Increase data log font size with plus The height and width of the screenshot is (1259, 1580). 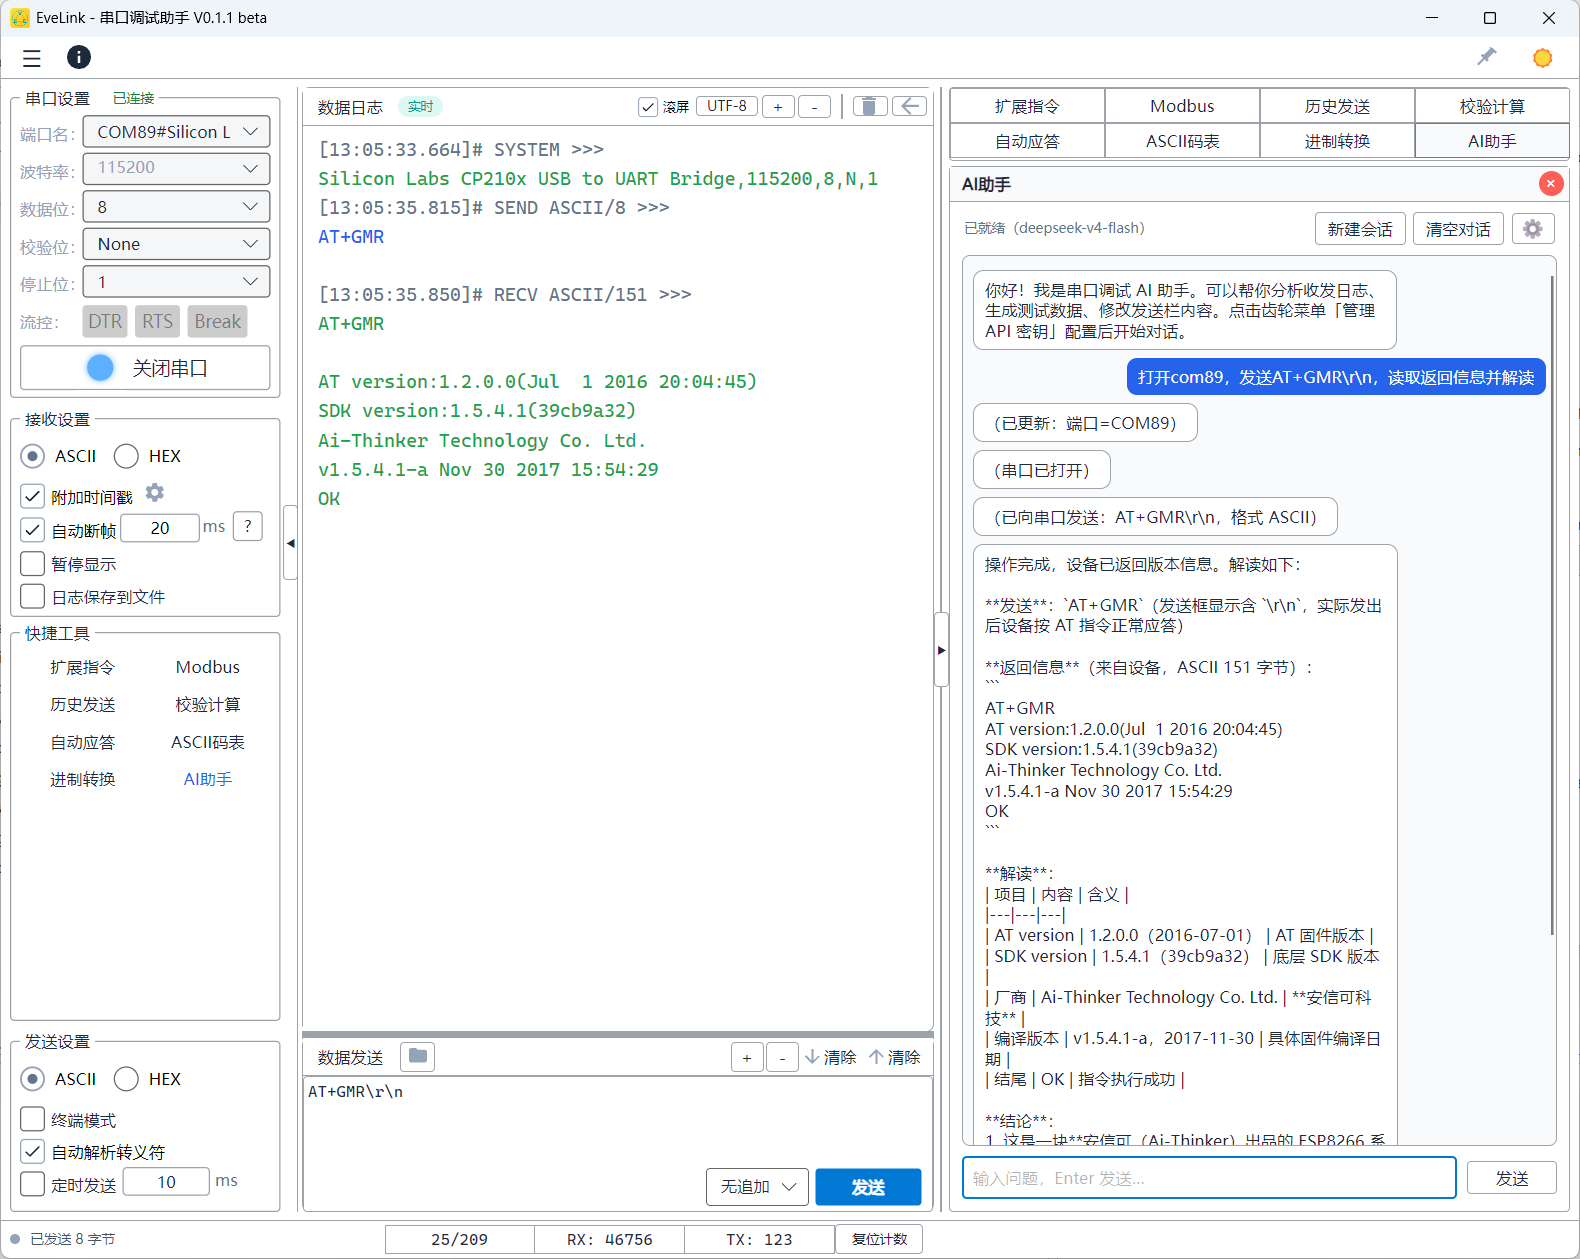[x=778, y=106]
